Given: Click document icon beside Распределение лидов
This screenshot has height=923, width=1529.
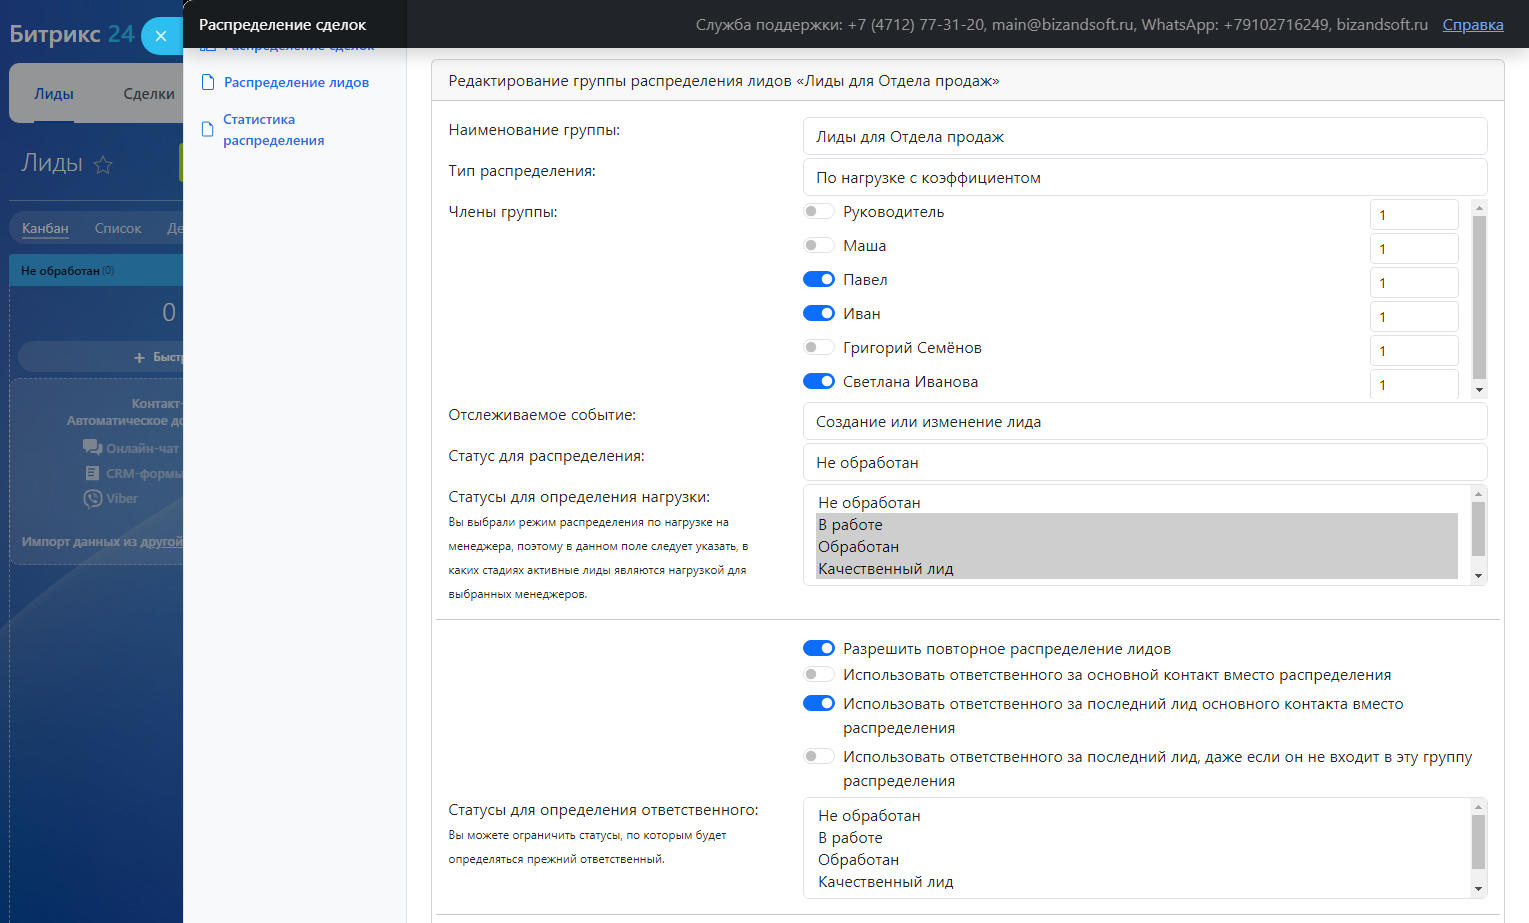Looking at the screenshot, I should 208,82.
